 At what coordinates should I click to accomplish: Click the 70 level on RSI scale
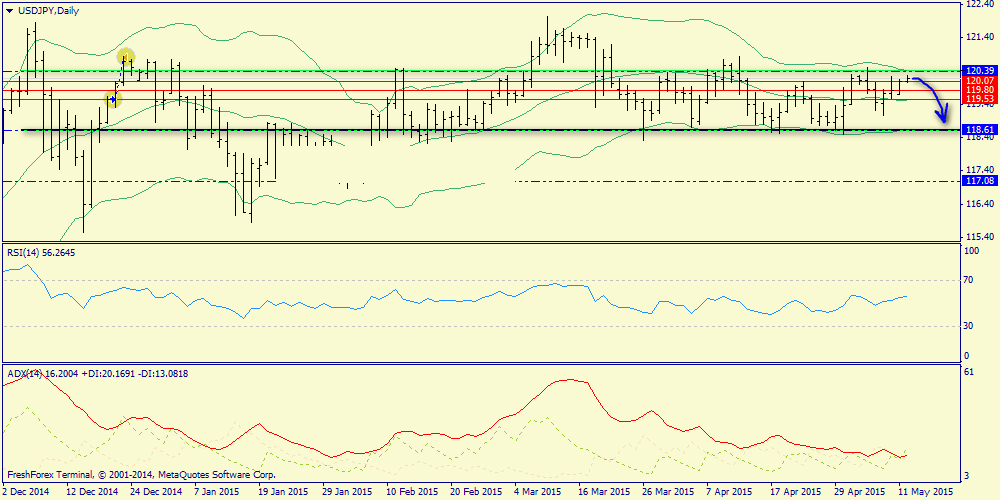(x=966, y=281)
